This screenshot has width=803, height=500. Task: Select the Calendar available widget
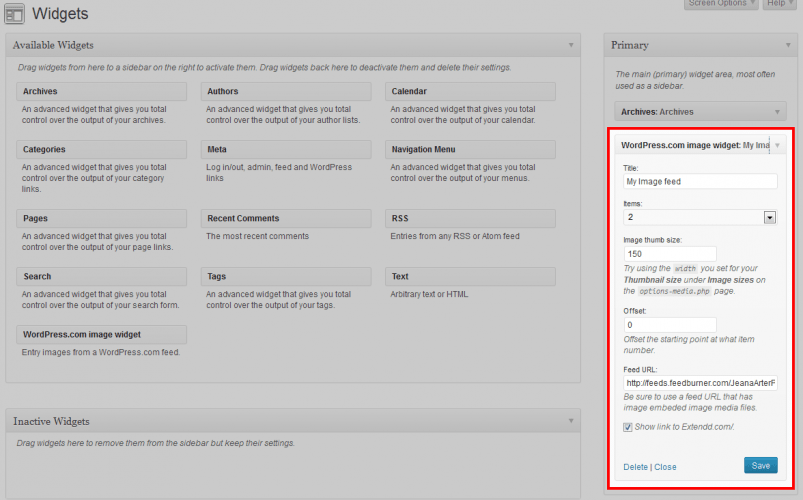tap(470, 92)
